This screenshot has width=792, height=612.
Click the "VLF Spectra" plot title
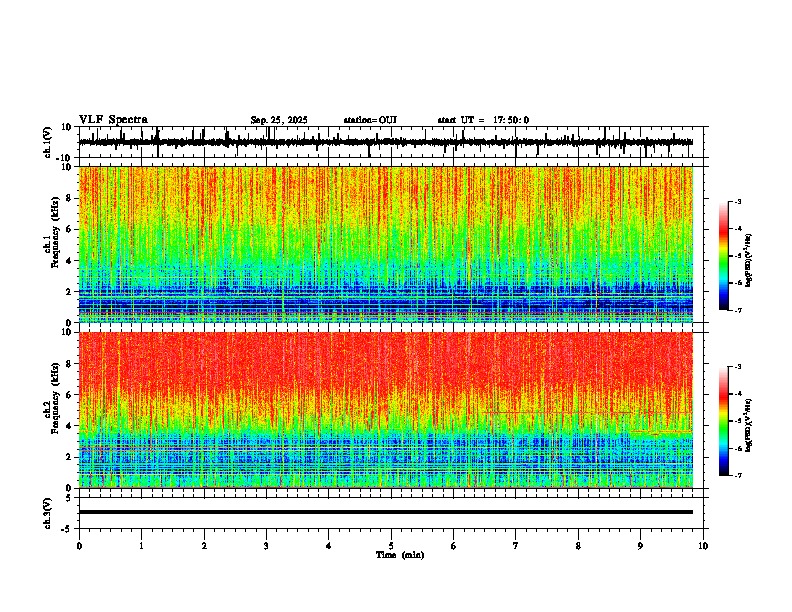click(x=113, y=120)
